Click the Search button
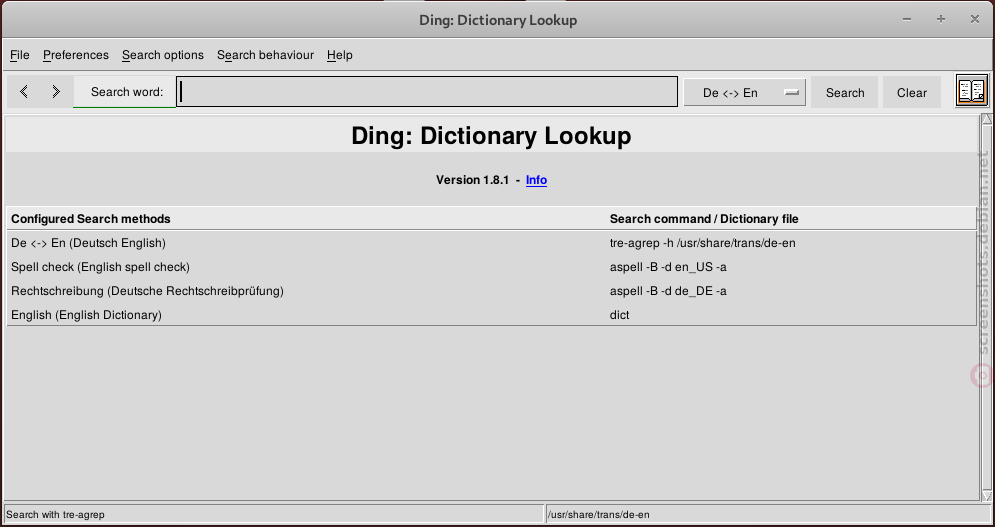Viewport: 995px width, 527px height. click(x=845, y=93)
